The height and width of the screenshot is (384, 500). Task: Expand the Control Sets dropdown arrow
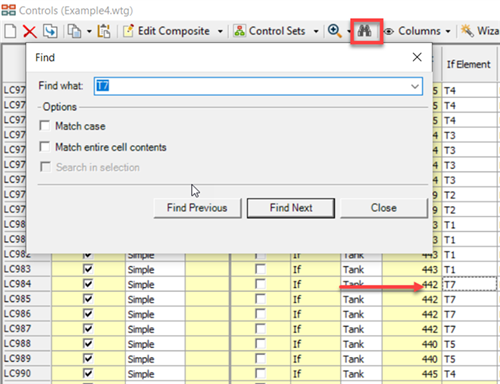click(316, 32)
